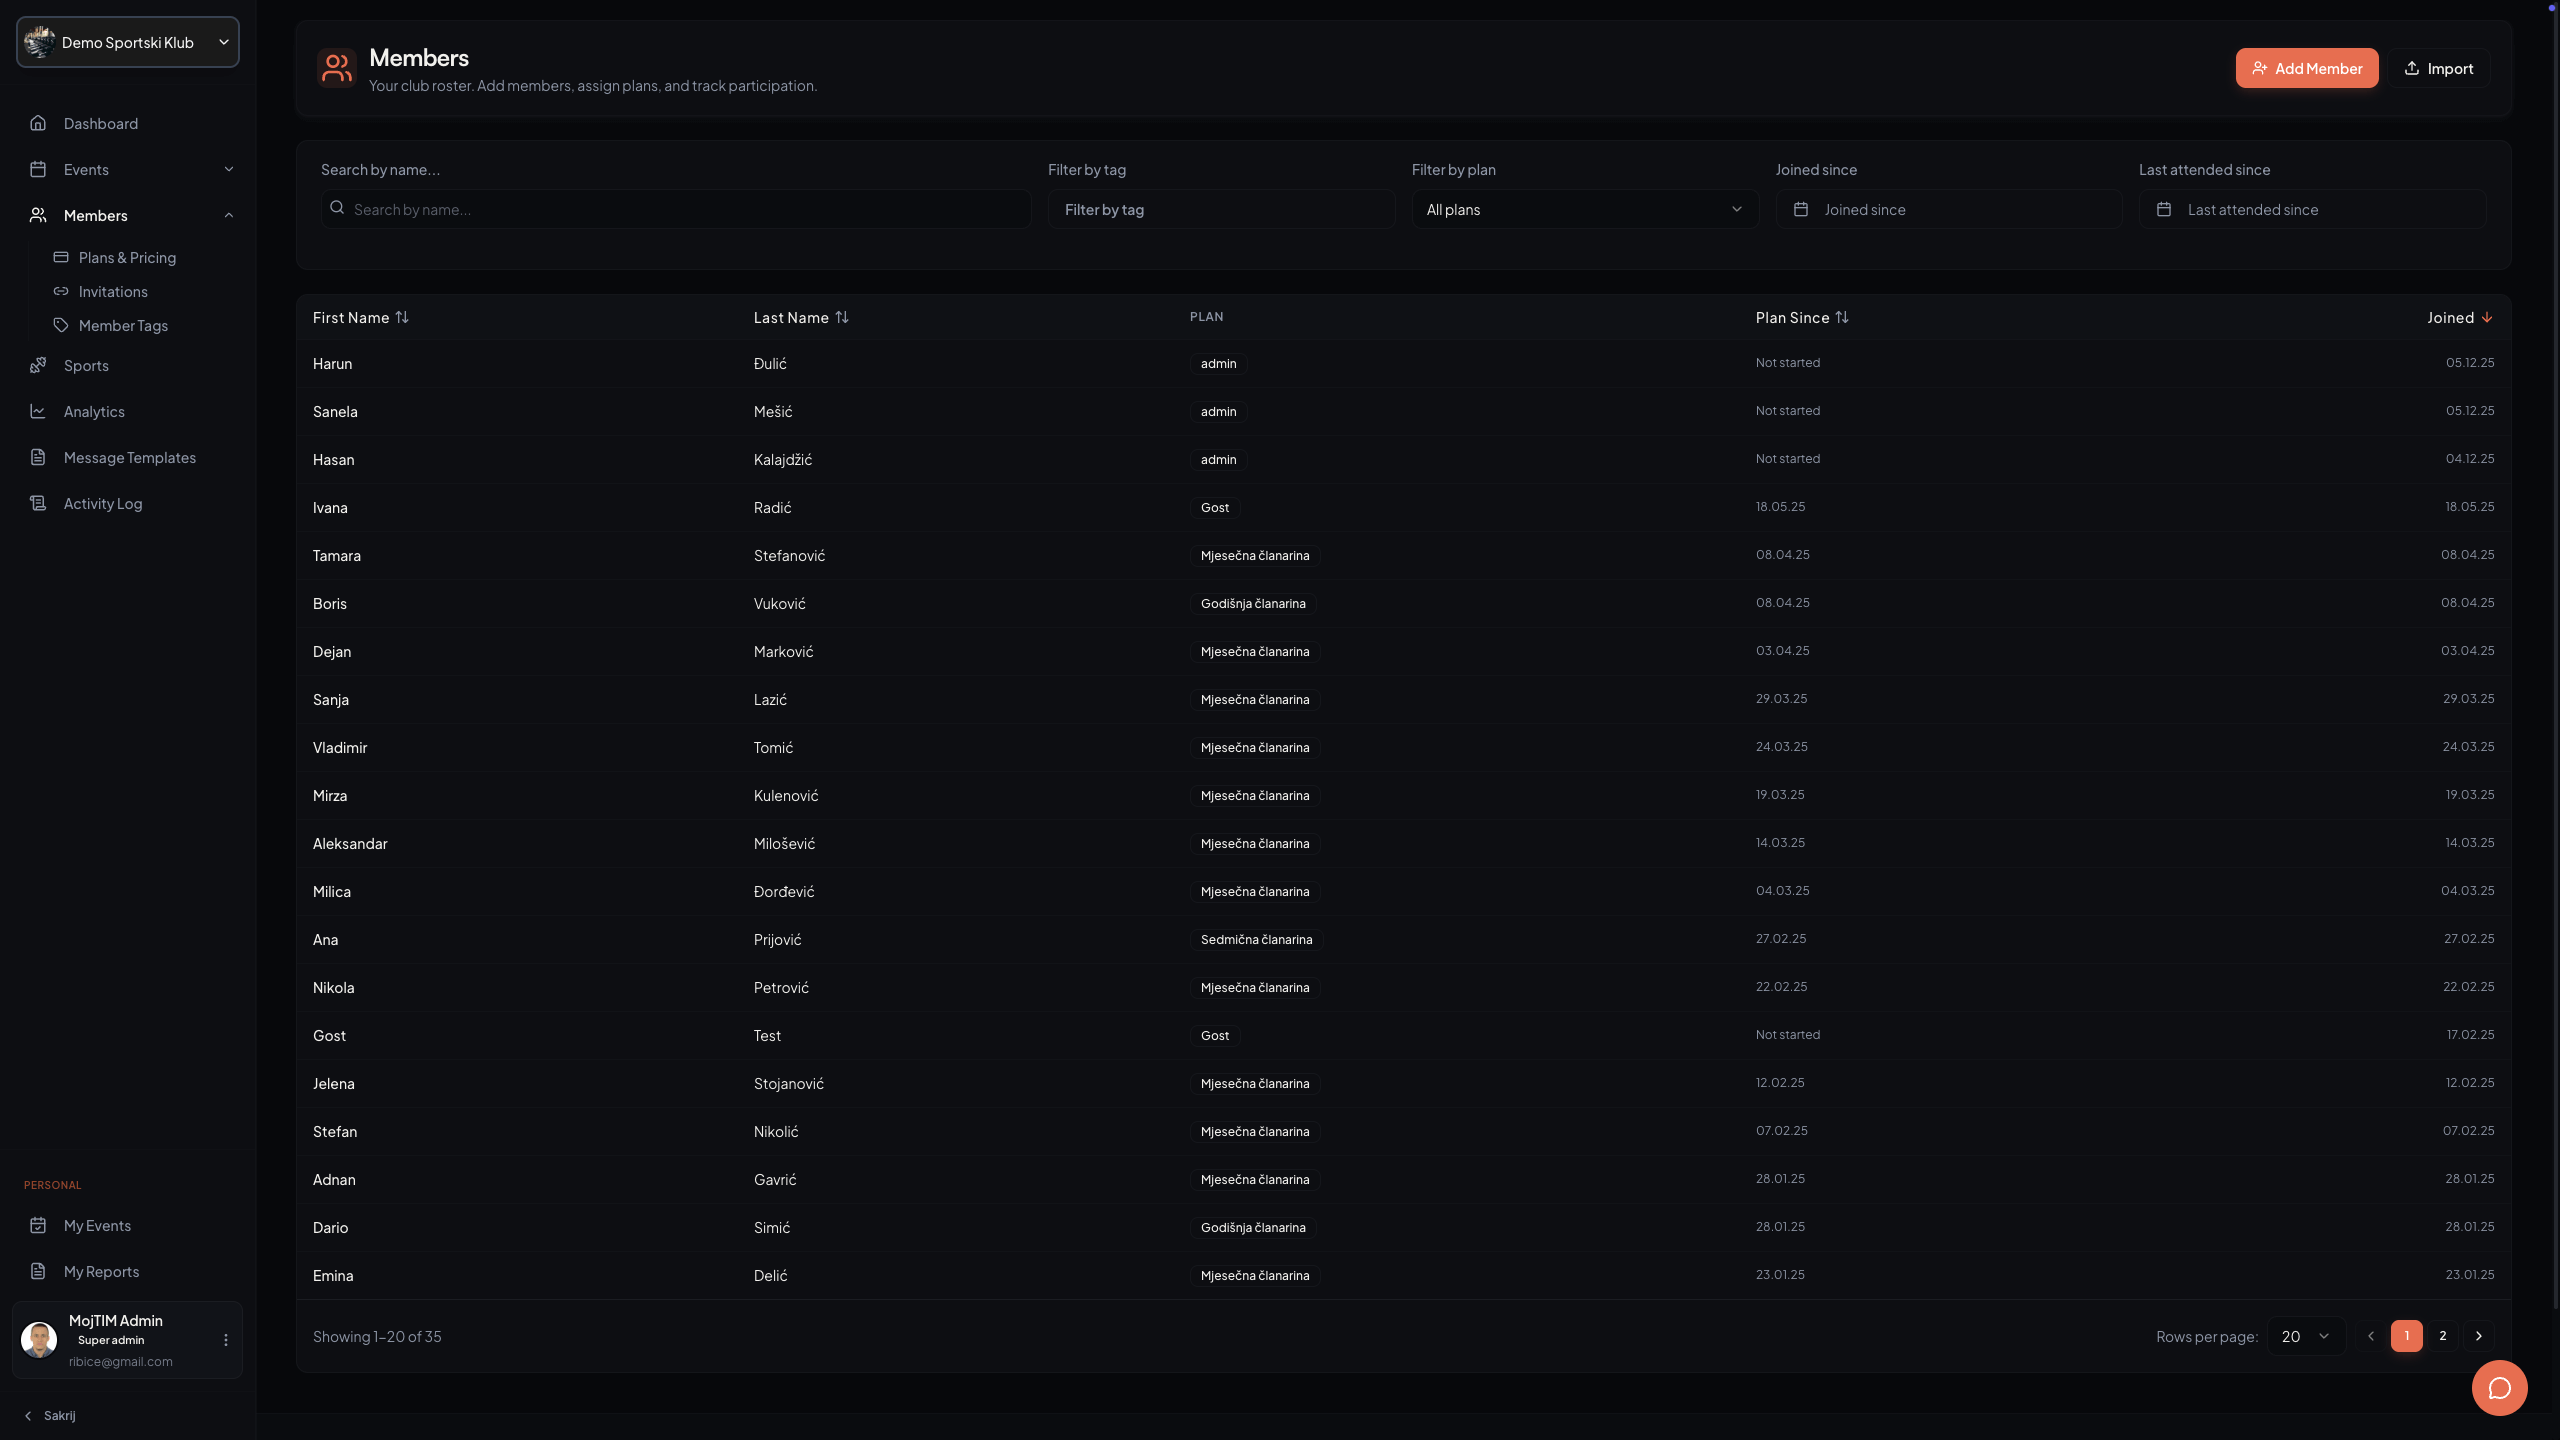
Task: Open the All plans filter dropdown
Action: tap(1585, 209)
